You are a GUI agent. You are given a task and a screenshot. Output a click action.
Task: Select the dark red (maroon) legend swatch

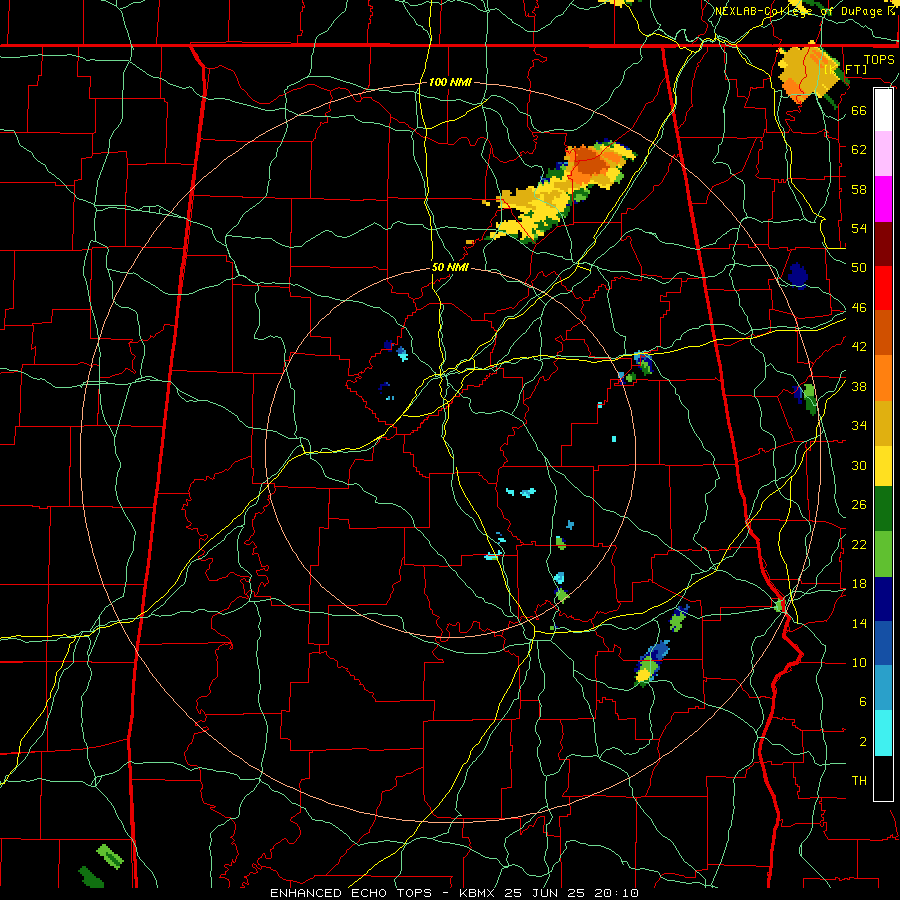tap(883, 244)
